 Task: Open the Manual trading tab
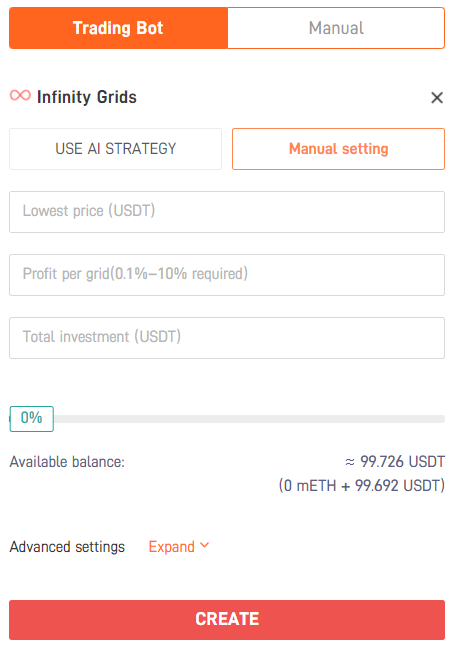tap(336, 28)
